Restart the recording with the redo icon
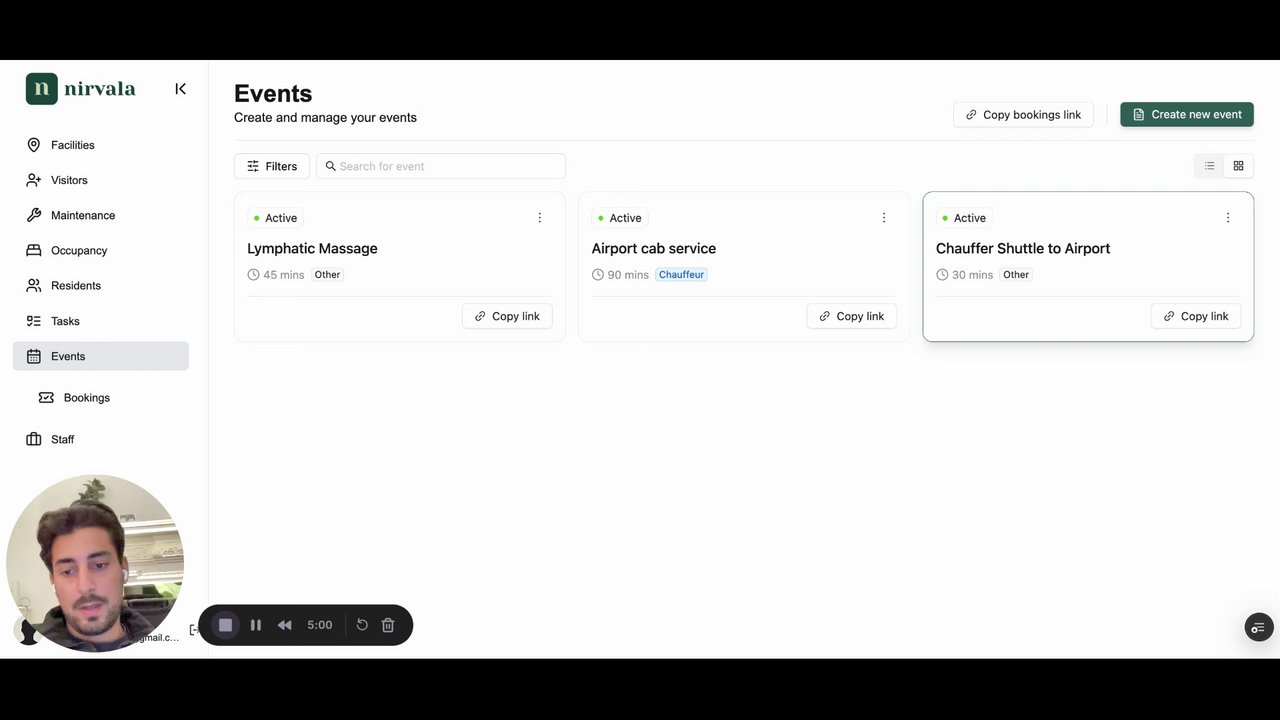The width and height of the screenshot is (1280, 720). (x=362, y=625)
